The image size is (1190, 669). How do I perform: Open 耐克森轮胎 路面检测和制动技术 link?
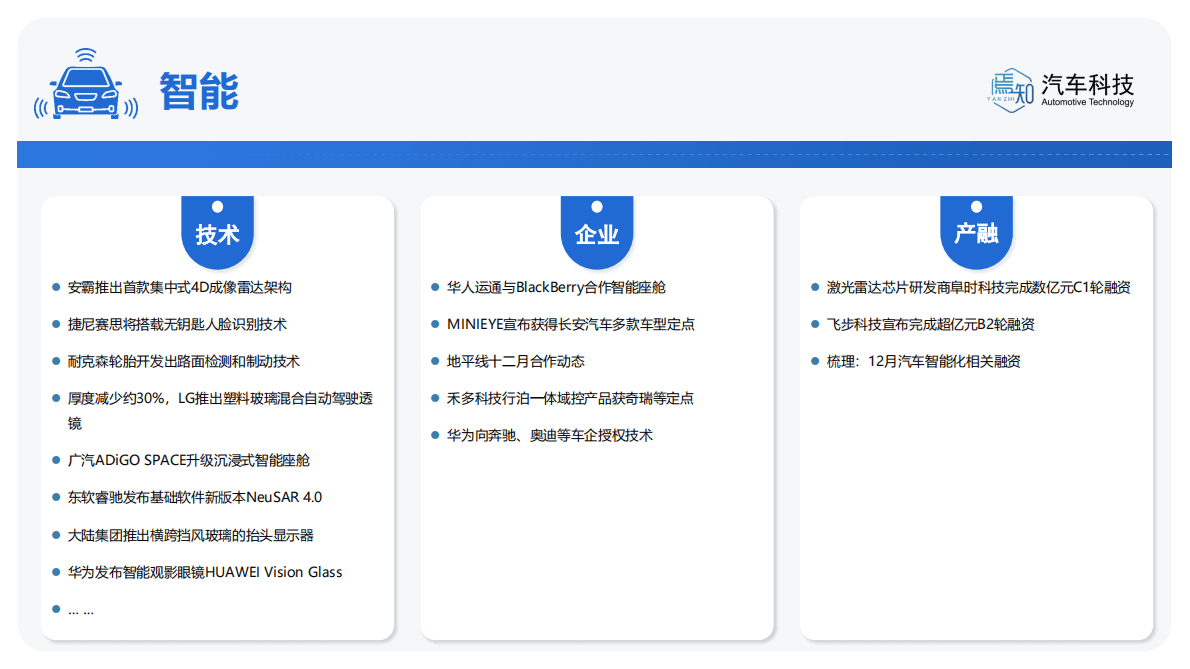click(183, 362)
